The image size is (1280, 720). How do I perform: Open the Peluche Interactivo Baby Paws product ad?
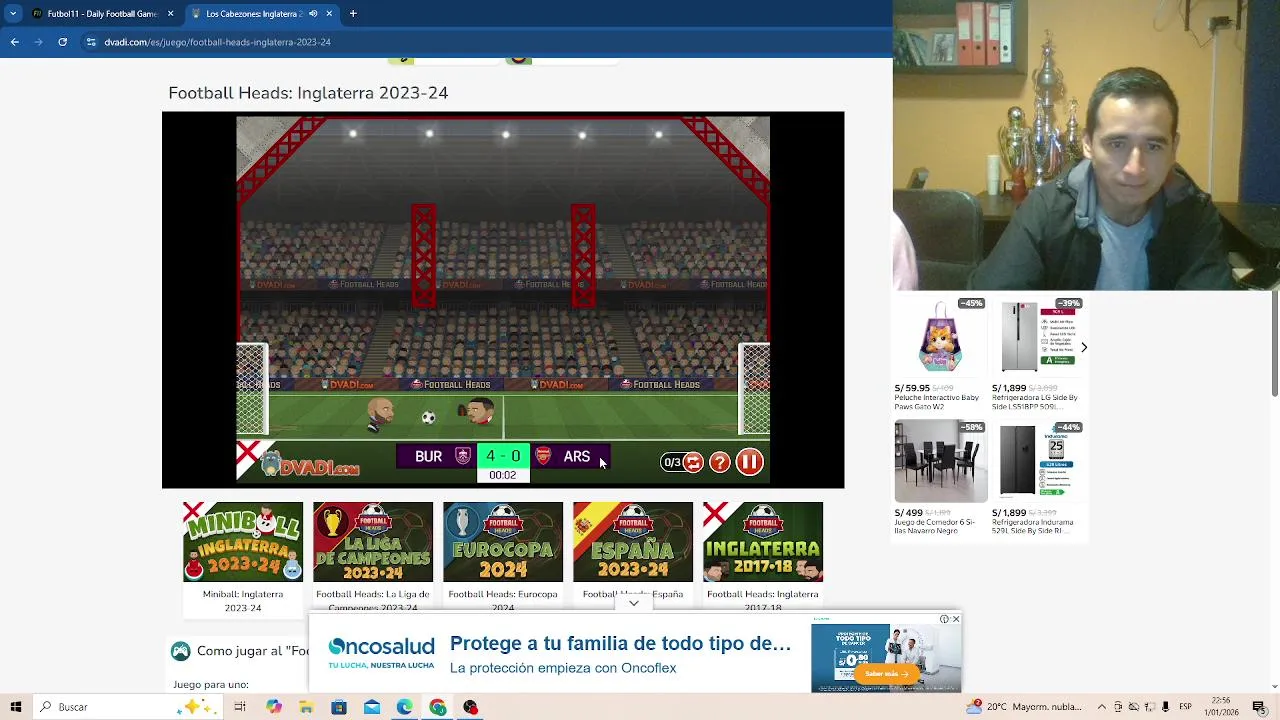click(940, 353)
